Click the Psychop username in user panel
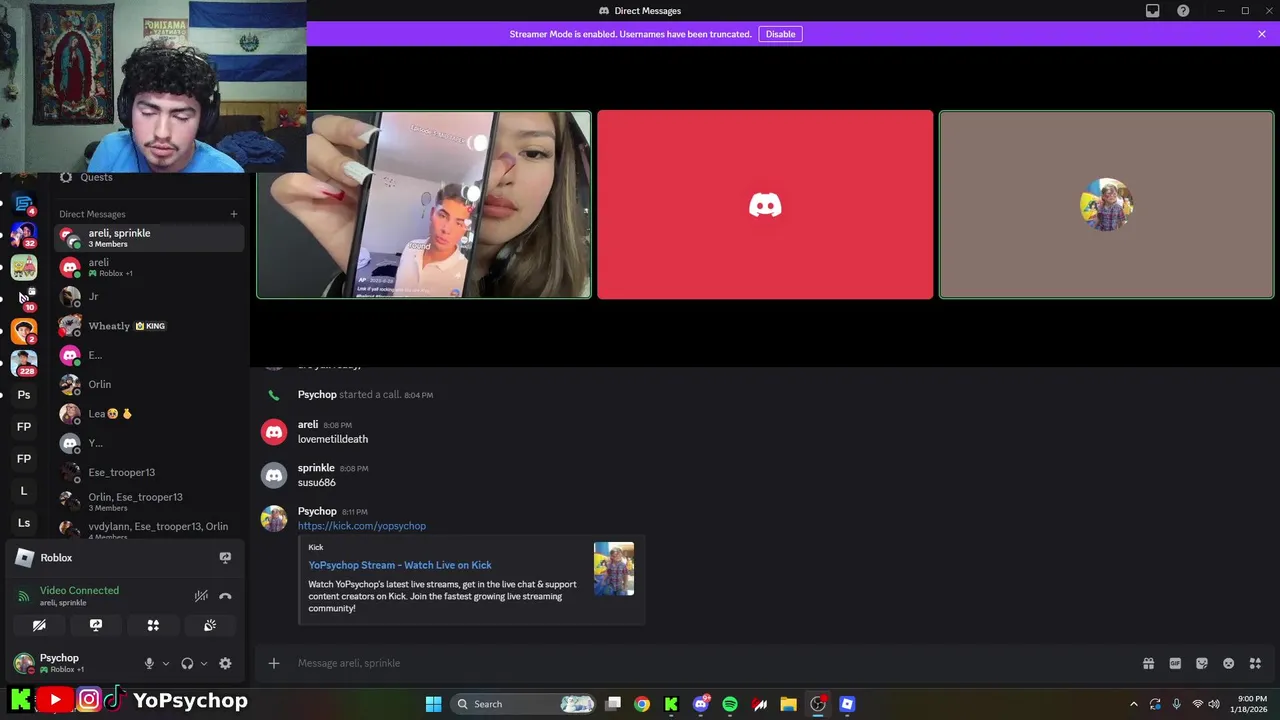This screenshot has height=720, width=1280. (x=59, y=658)
